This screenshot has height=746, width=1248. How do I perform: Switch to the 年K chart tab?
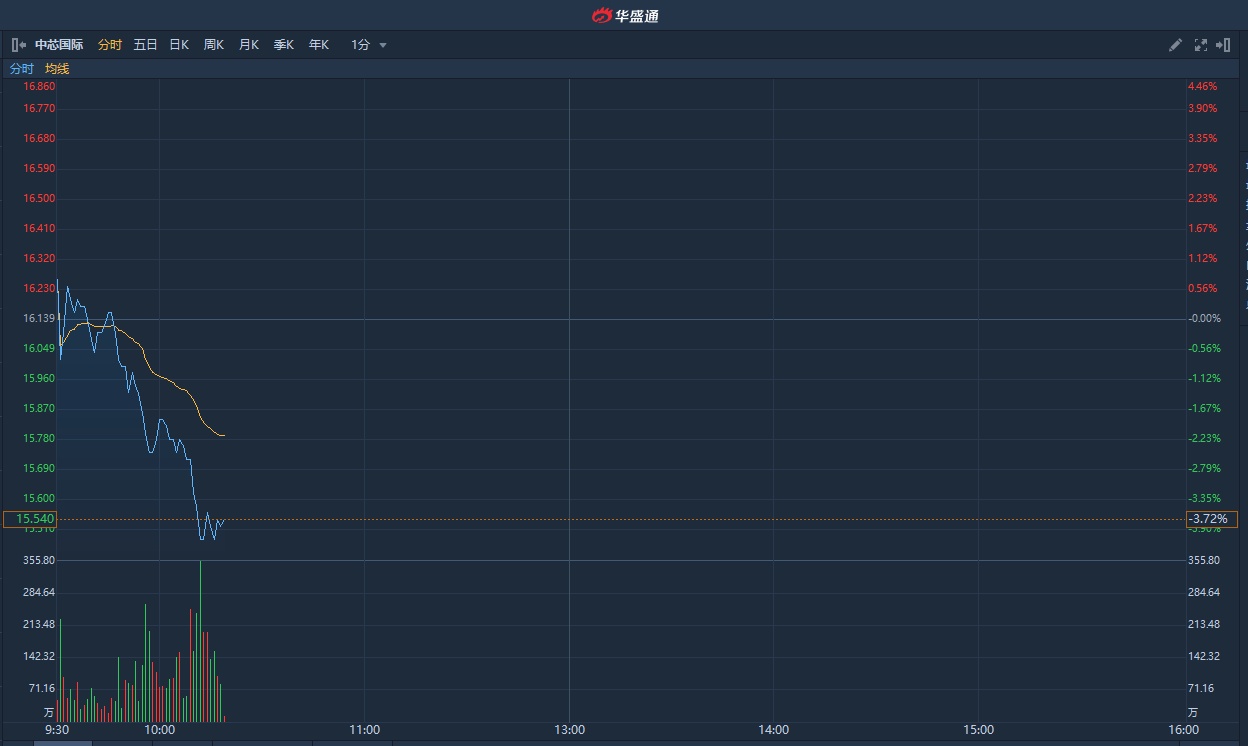point(319,45)
